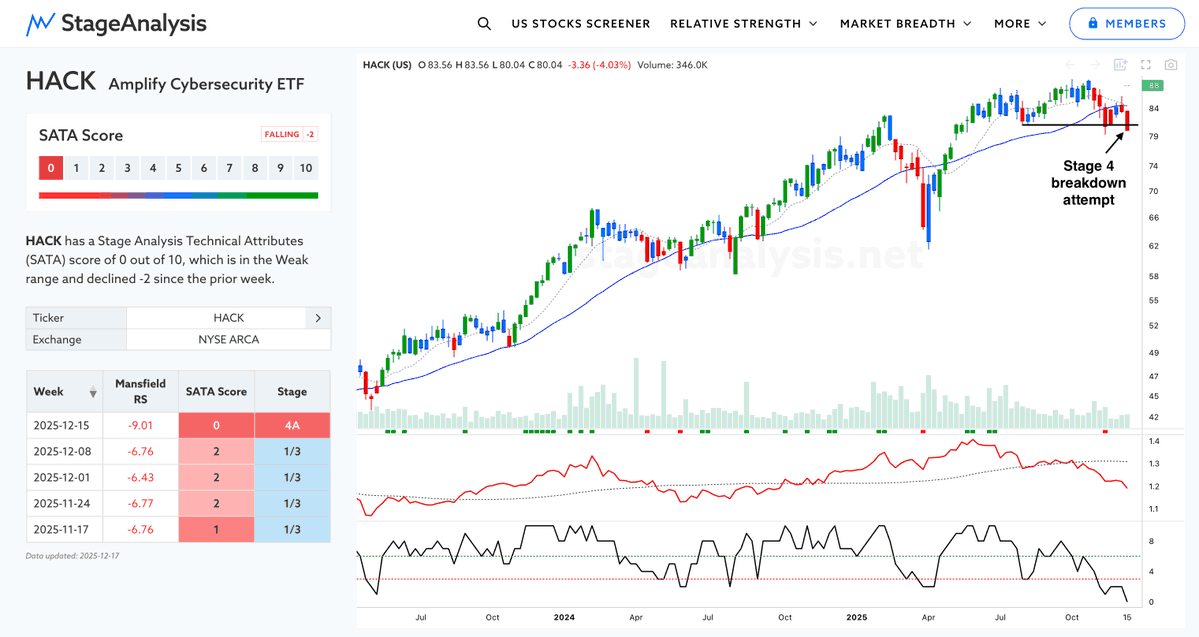
Task: Select SATA score box 1
Action: (x=76, y=168)
